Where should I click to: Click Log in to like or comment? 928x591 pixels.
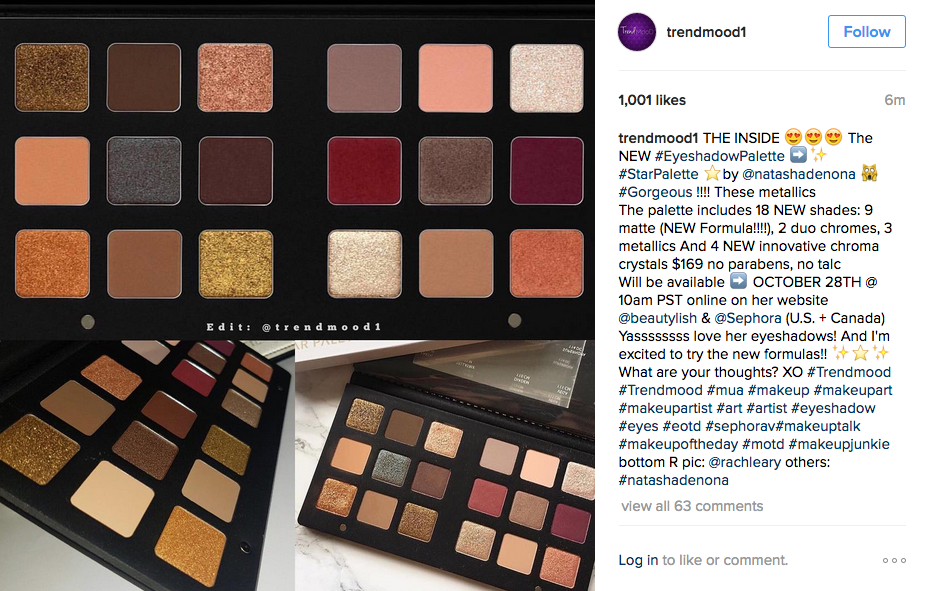click(x=638, y=560)
